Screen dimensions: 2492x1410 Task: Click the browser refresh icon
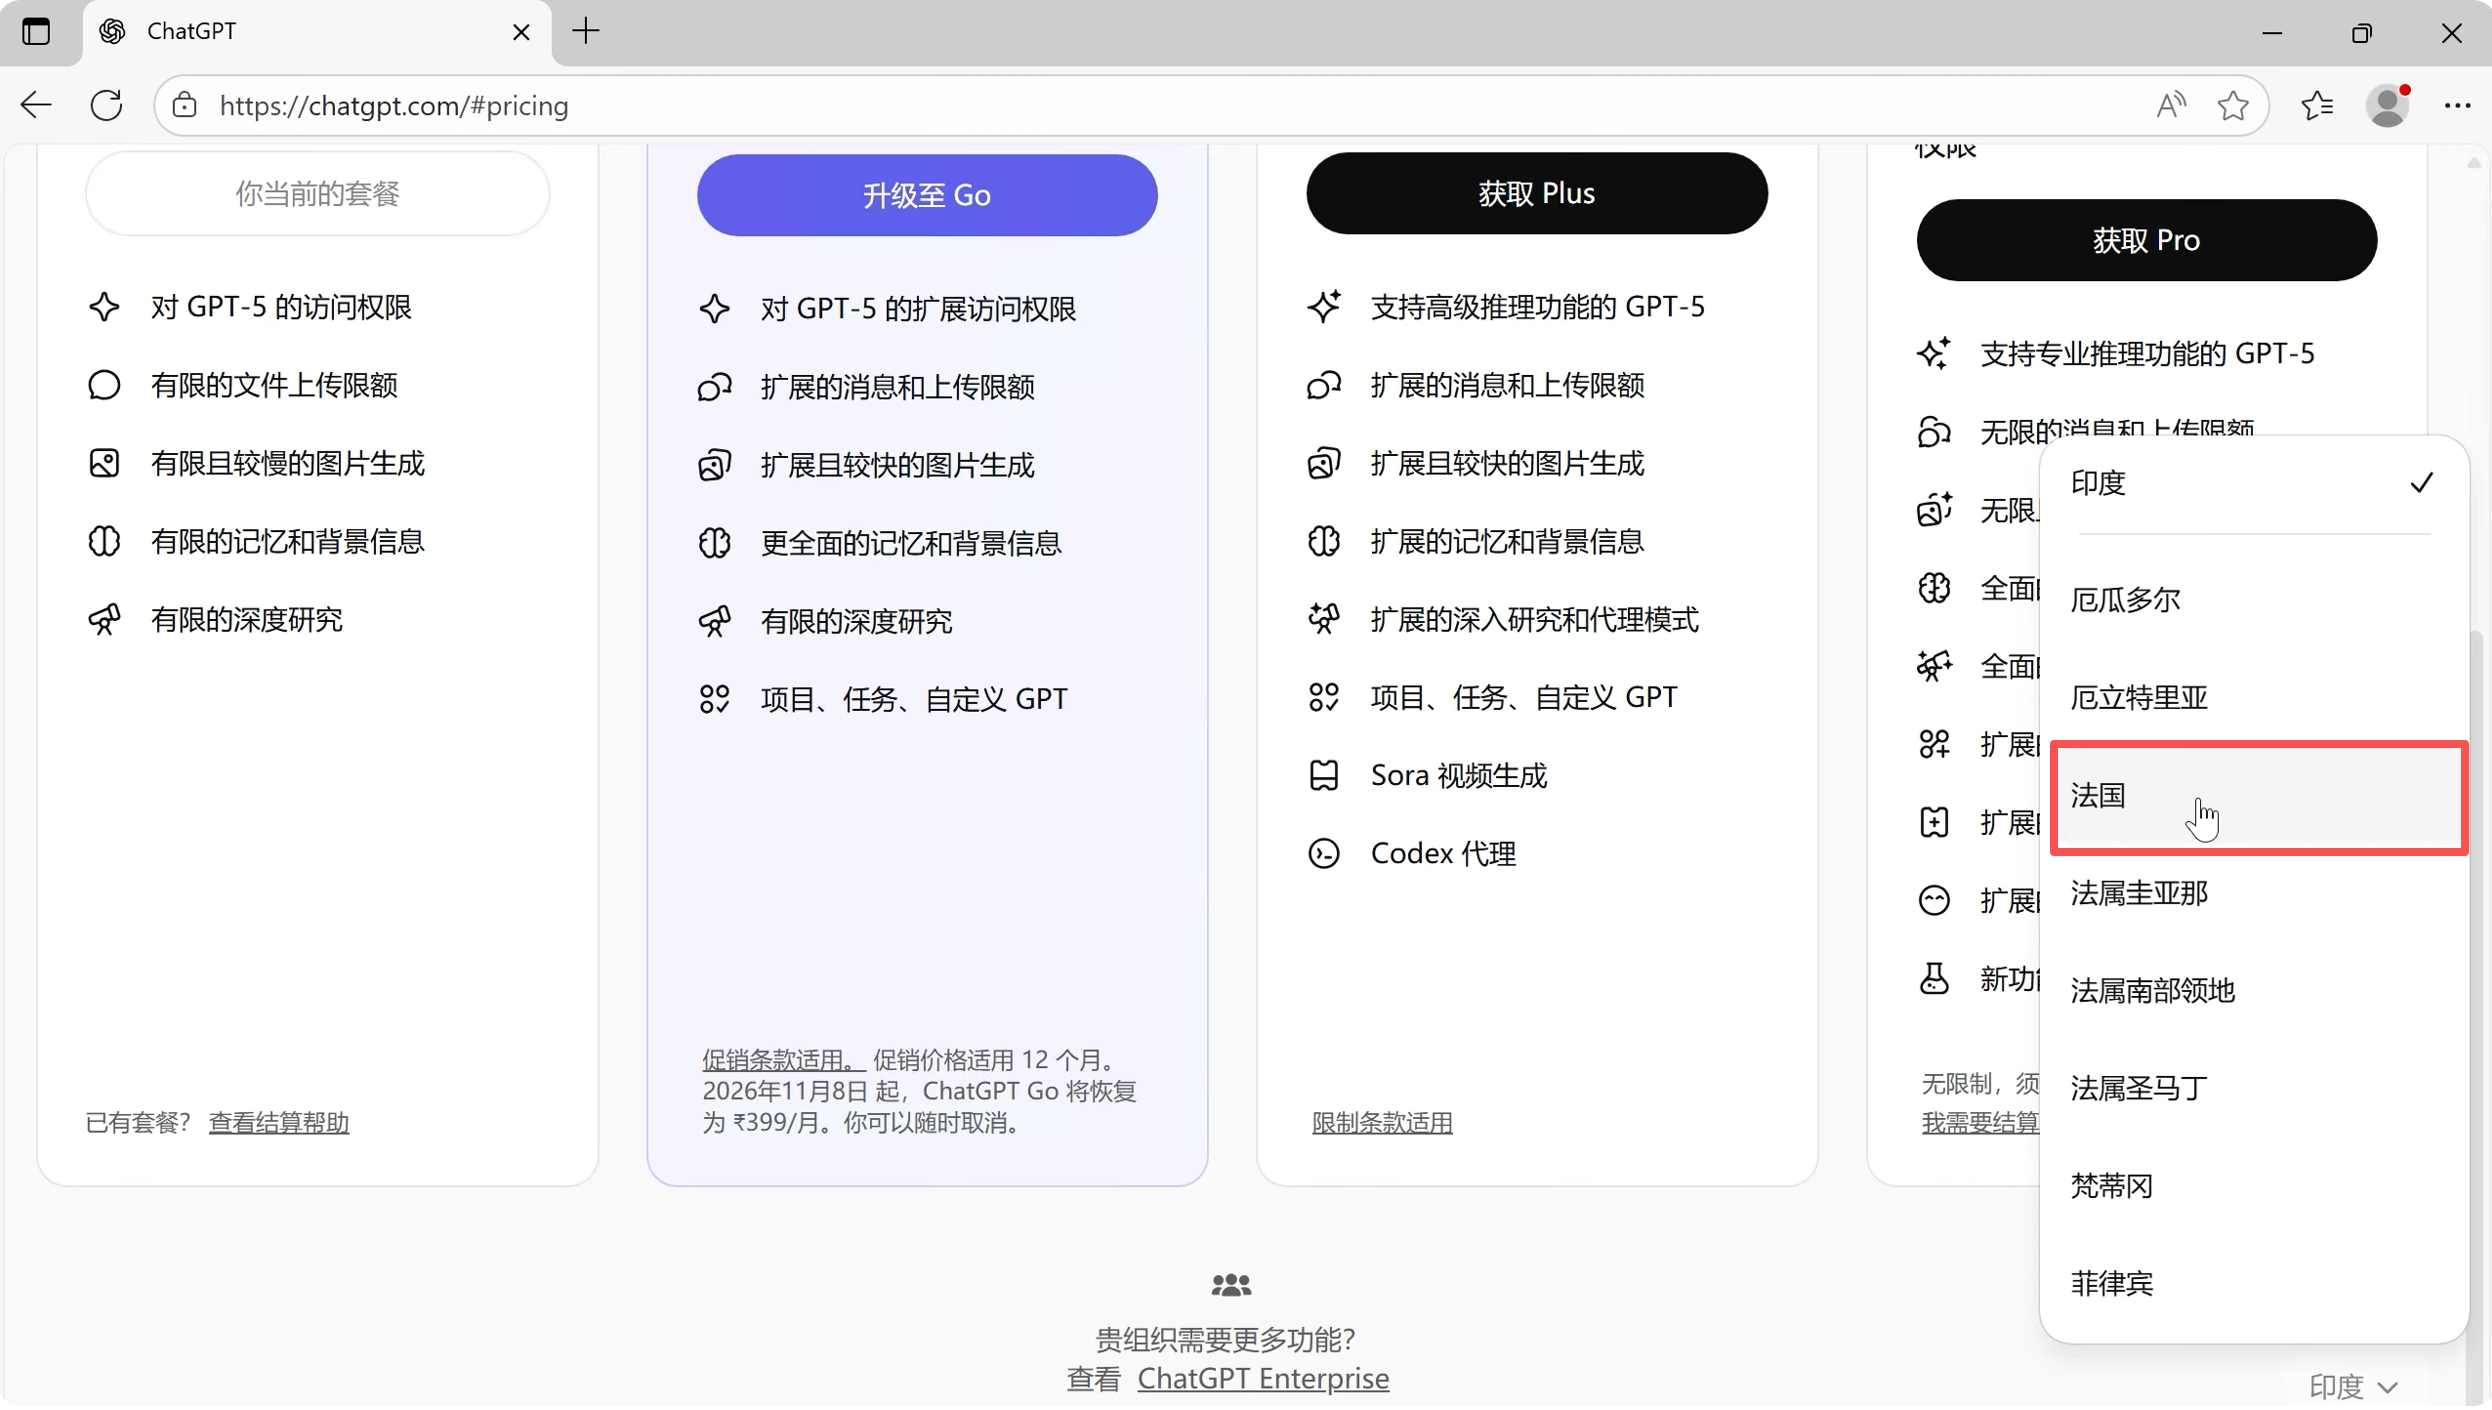click(106, 105)
